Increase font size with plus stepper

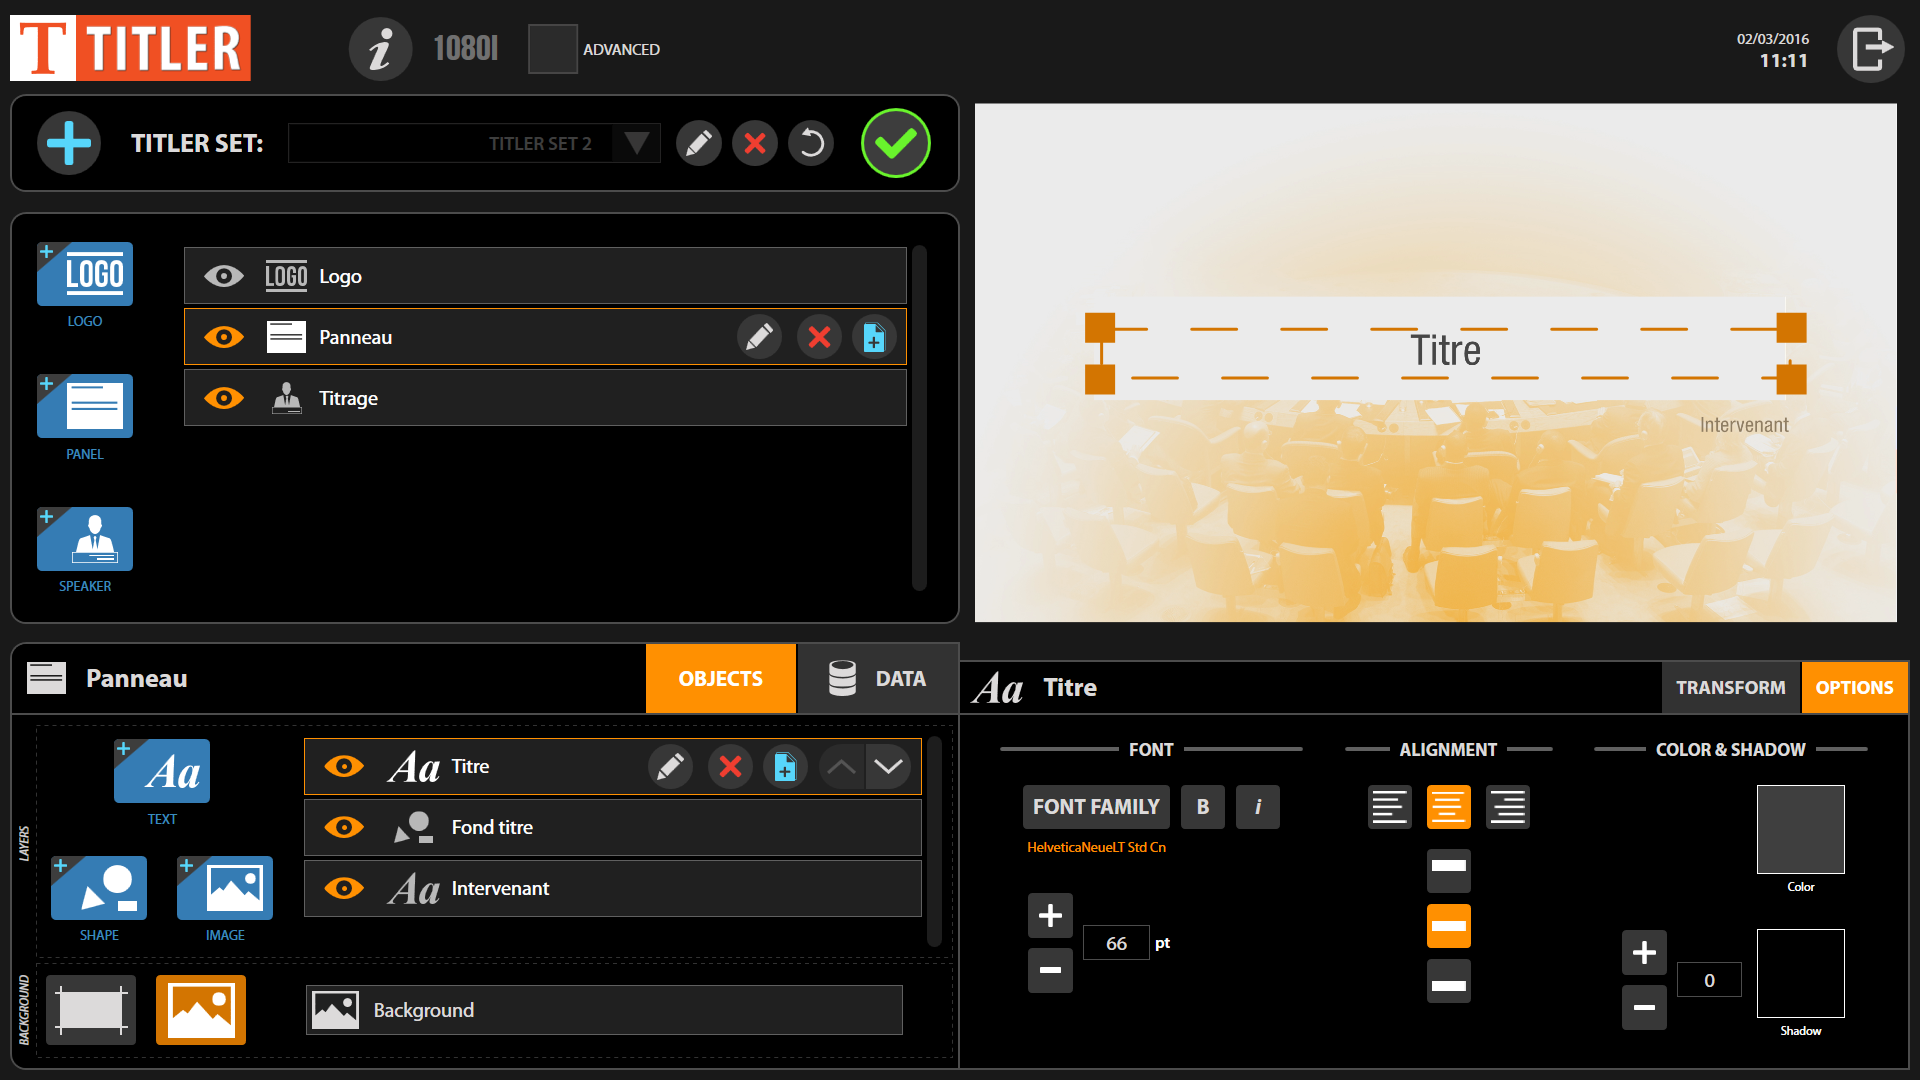1050,915
